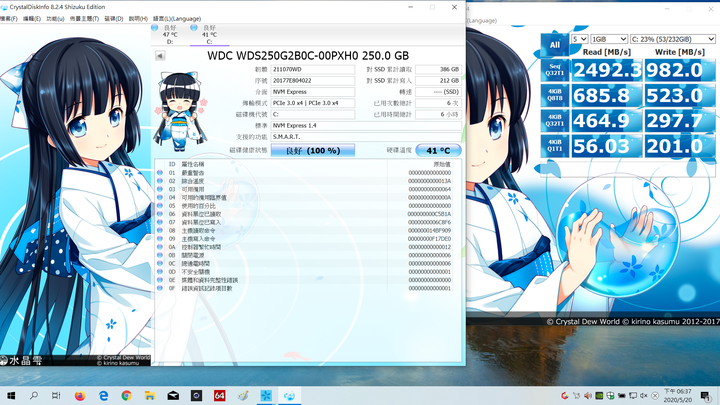The image size is (720, 405).
Task: Run the 4KiB Q8T8 test
Action: pos(555,95)
